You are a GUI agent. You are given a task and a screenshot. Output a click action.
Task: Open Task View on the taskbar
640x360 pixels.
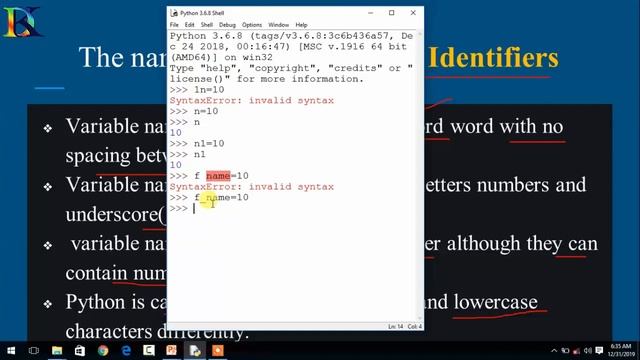click(x=34, y=351)
